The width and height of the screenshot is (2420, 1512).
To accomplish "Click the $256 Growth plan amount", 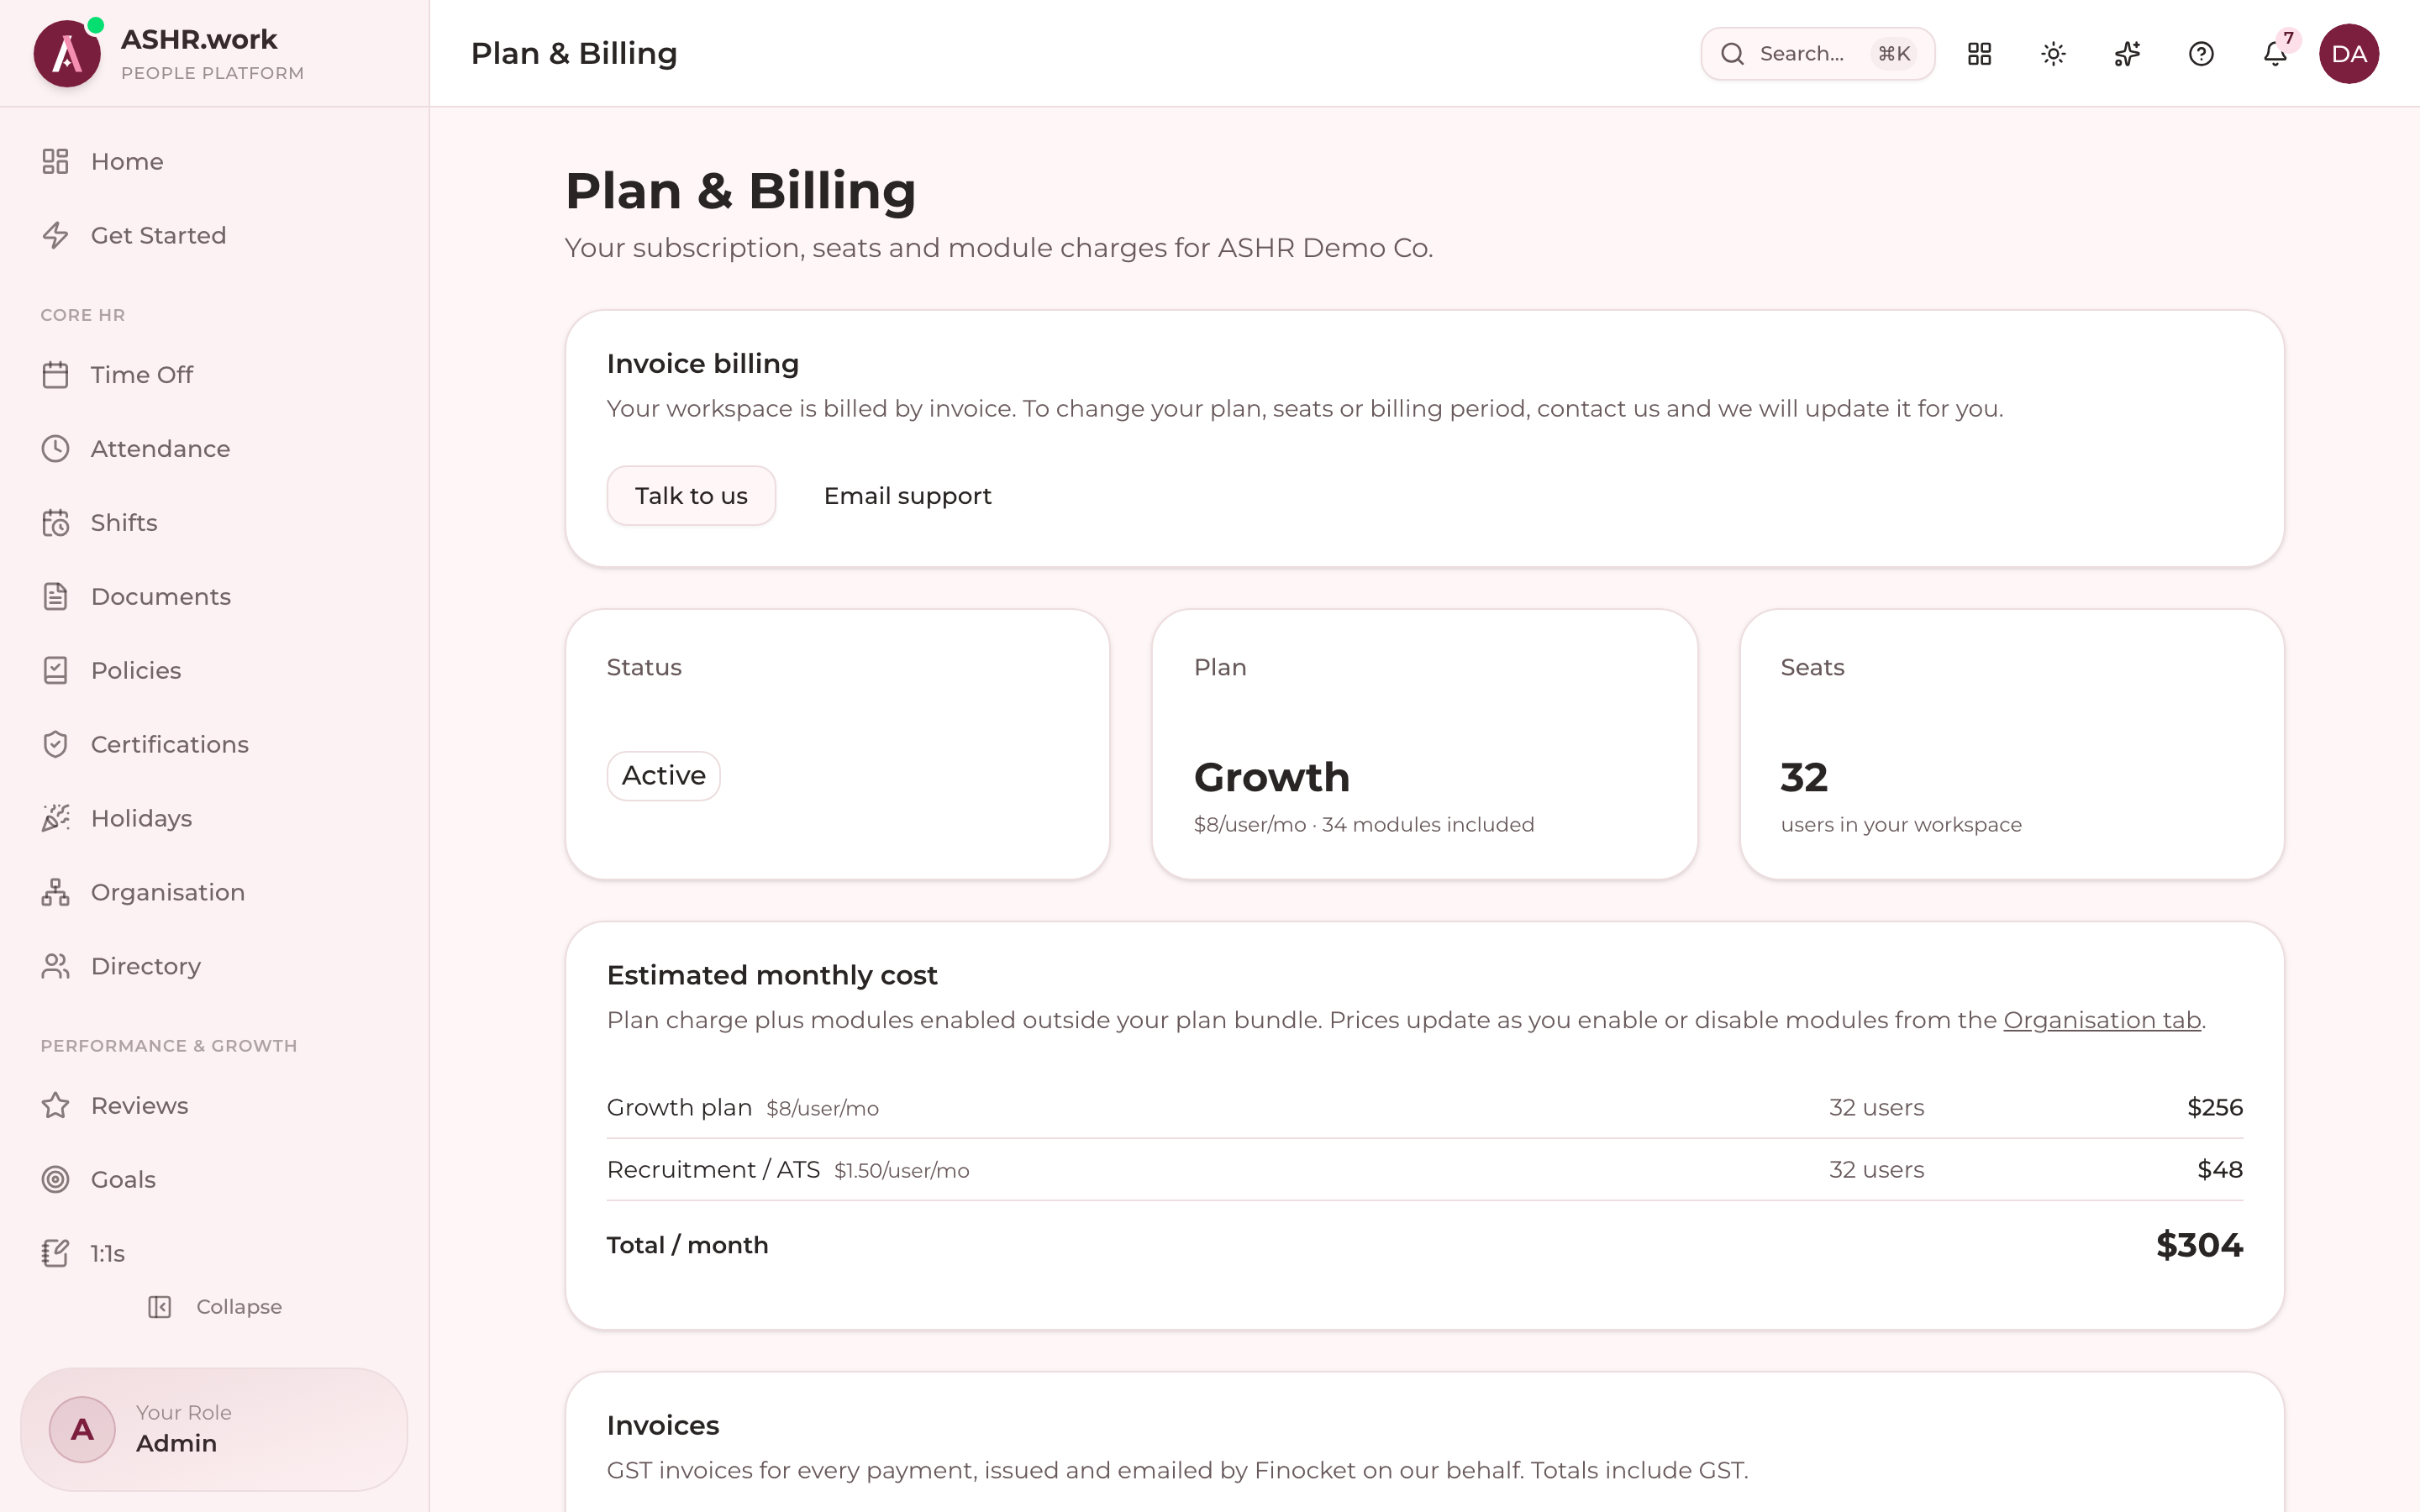I will (x=2215, y=1107).
